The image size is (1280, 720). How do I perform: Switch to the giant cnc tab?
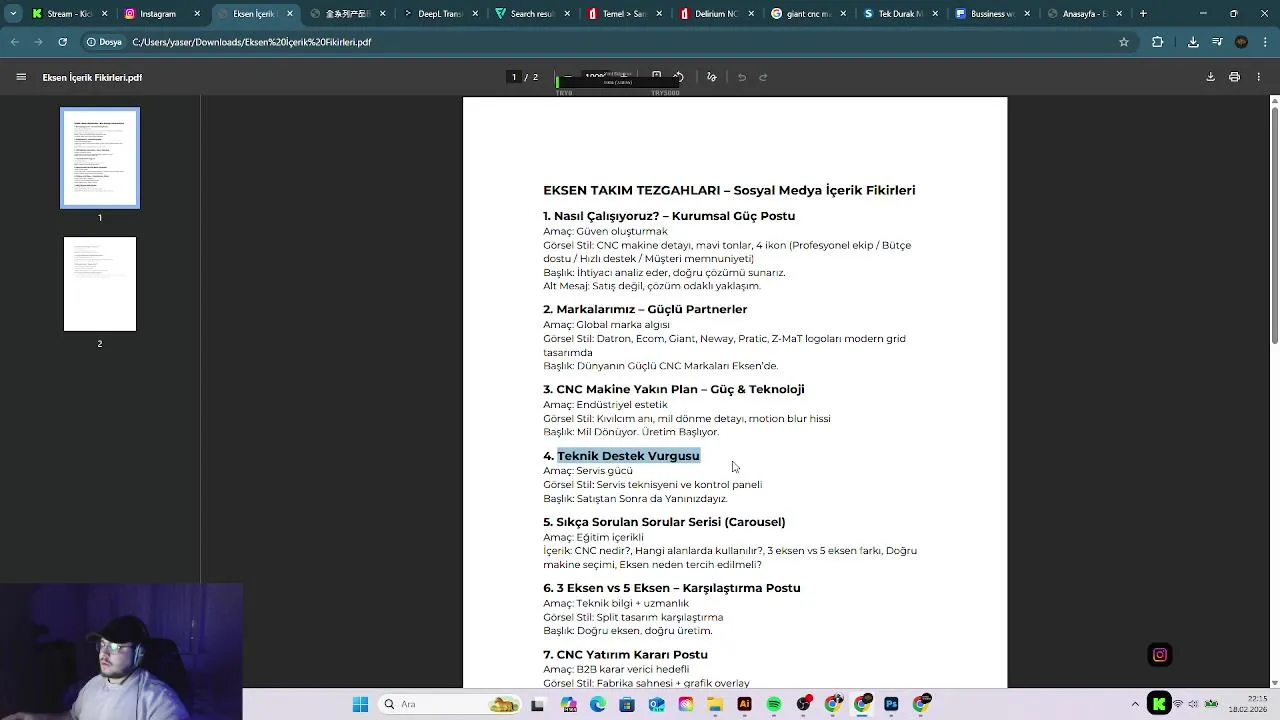click(x=809, y=14)
